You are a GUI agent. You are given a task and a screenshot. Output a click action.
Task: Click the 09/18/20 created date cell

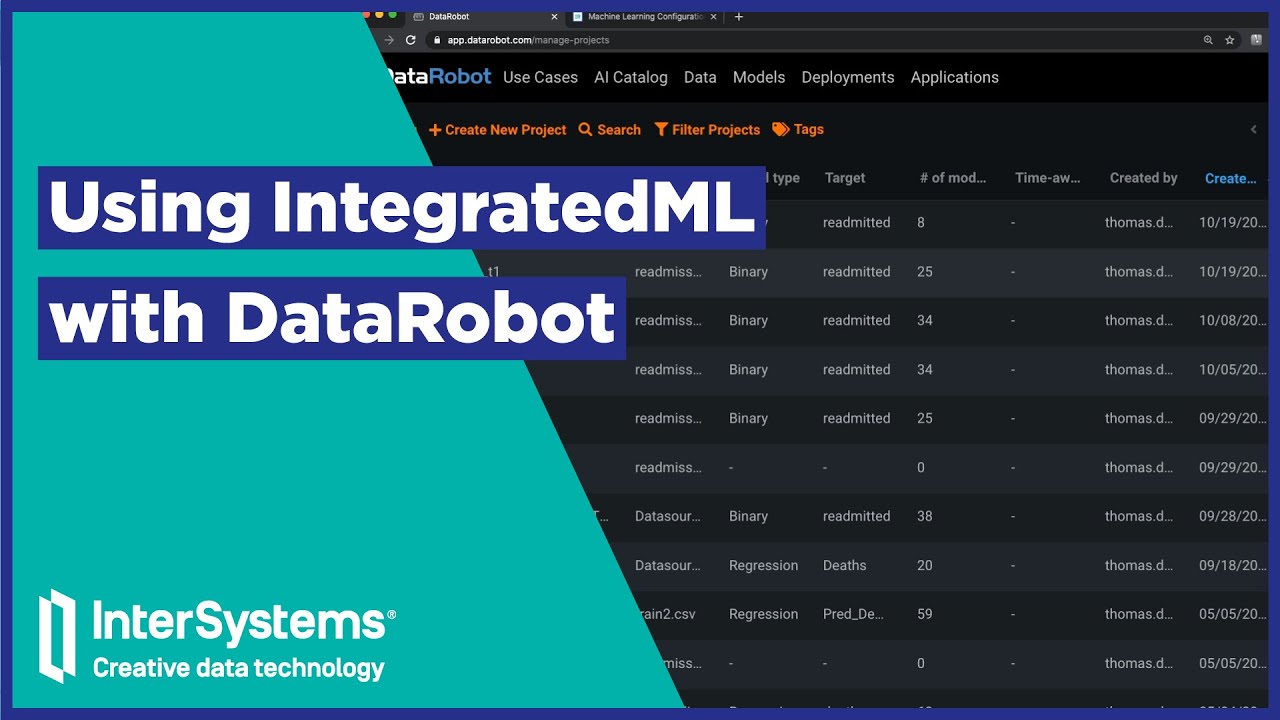(1233, 565)
